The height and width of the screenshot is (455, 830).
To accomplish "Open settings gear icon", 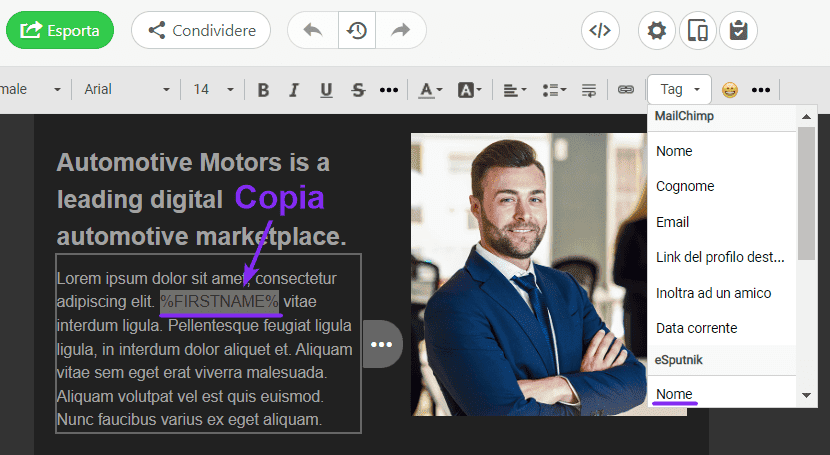I will (657, 31).
